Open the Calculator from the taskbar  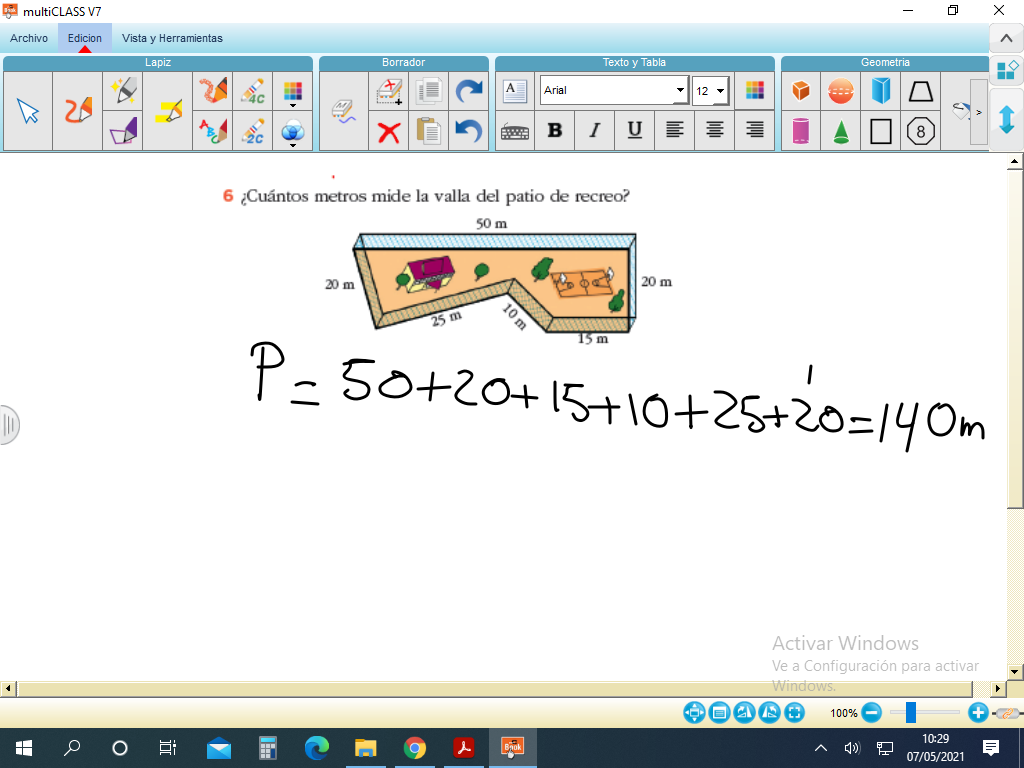(268, 748)
